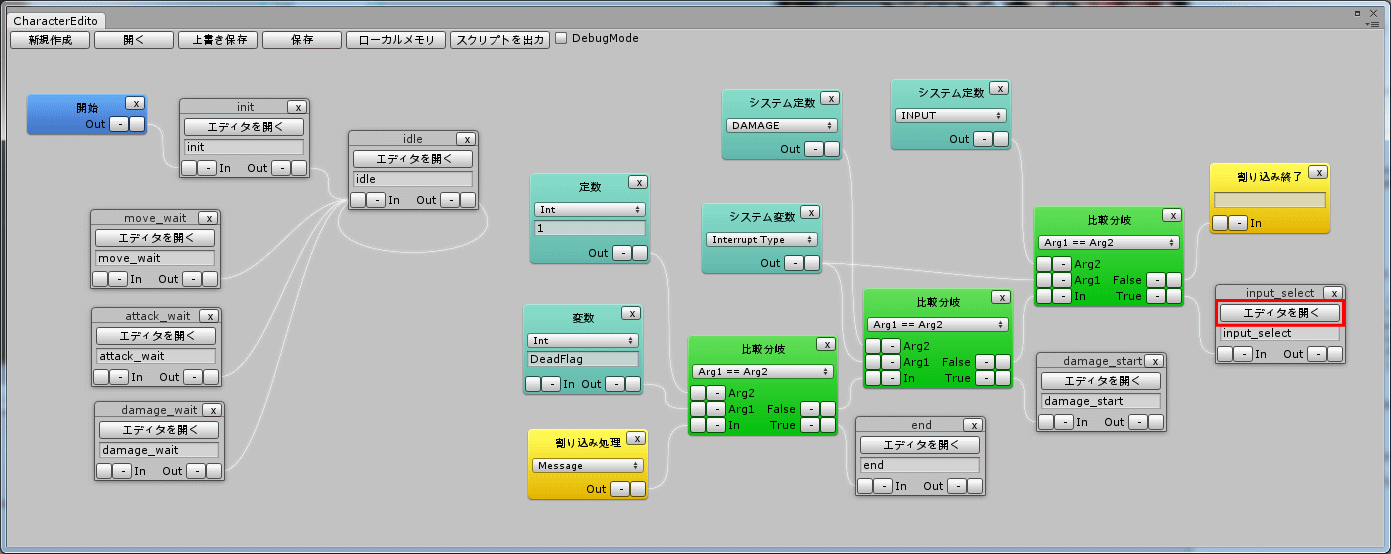
Task: Open editor for damage_wait node
Action: click(159, 430)
